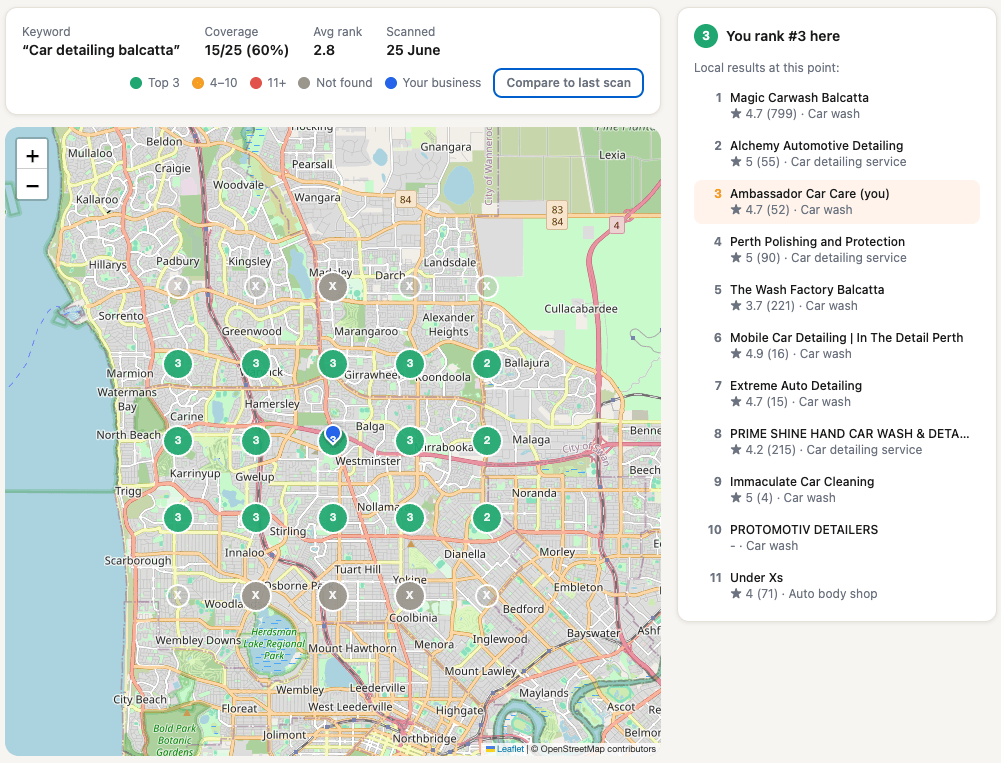Select not-found X marker at Padbury
Screen dimensions: 1001x763
[178, 287]
